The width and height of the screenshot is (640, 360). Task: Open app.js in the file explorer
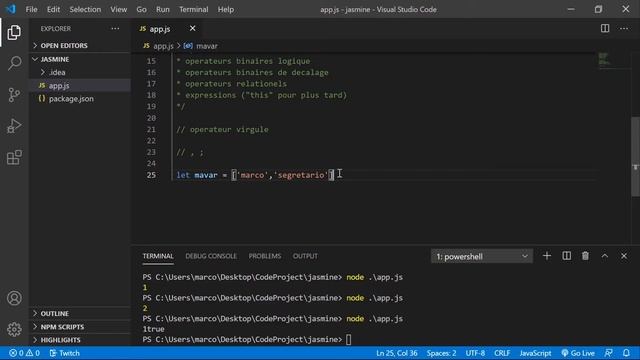click(80, 86)
